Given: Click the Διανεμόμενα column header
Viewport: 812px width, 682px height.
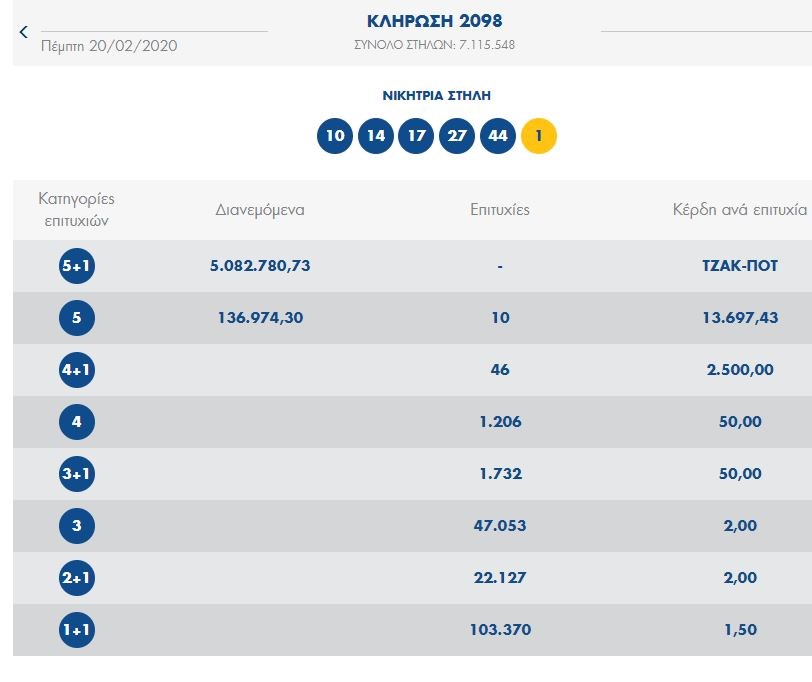Looking at the screenshot, I should (x=260, y=210).
